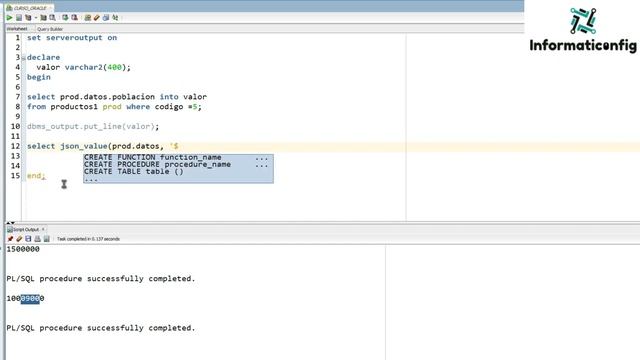Save the Script Output with disk icon
The width and height of the screenshot is (640, 360).
28,239
